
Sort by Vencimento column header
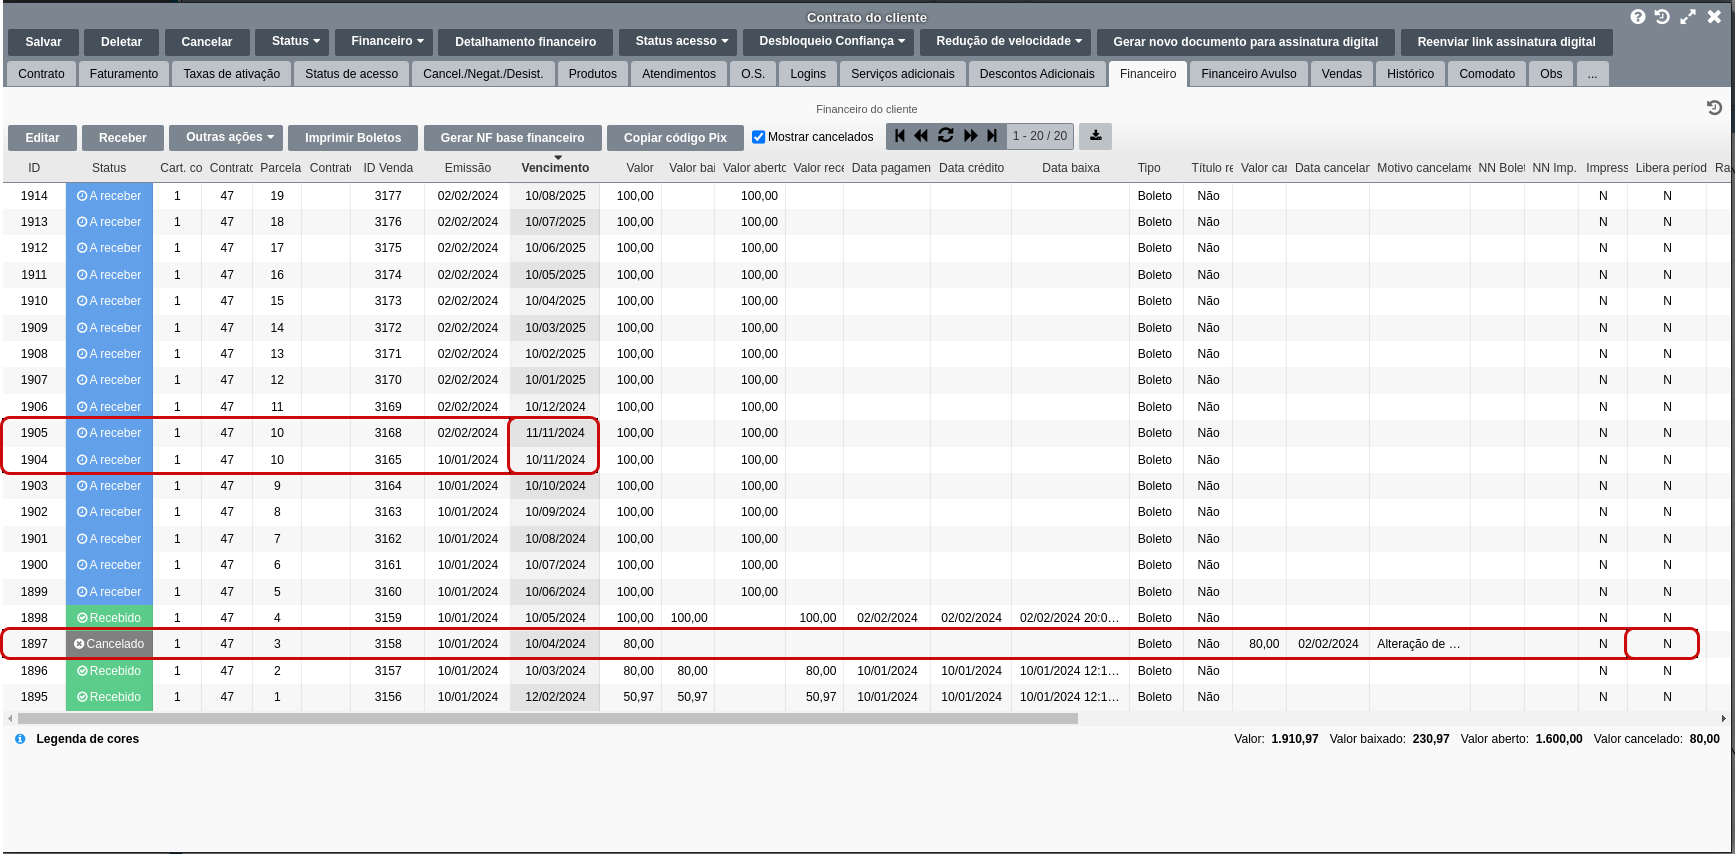pyautogui.click(x=555, y=168)
